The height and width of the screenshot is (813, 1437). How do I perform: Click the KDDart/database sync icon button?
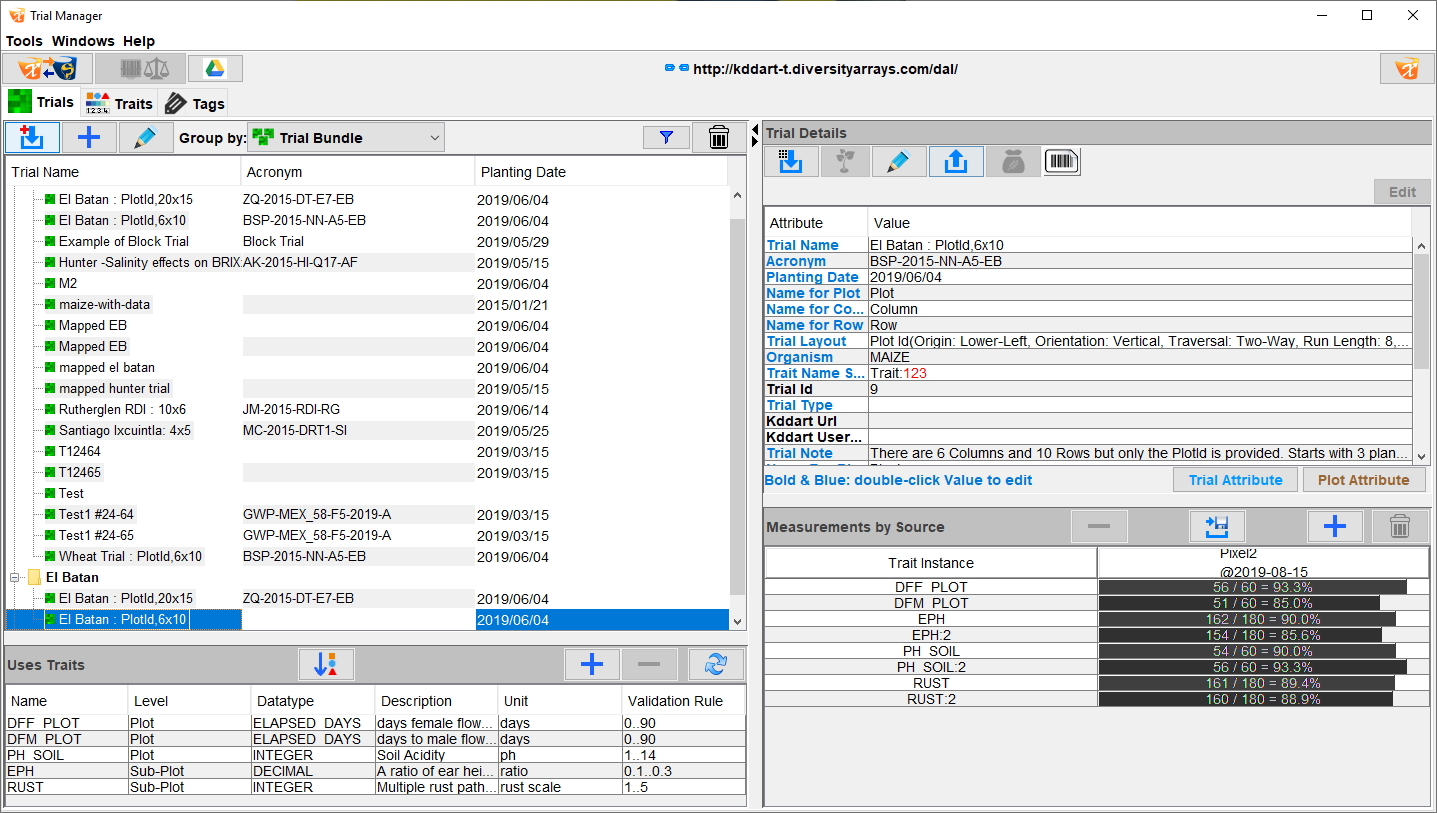click(47, 69)
